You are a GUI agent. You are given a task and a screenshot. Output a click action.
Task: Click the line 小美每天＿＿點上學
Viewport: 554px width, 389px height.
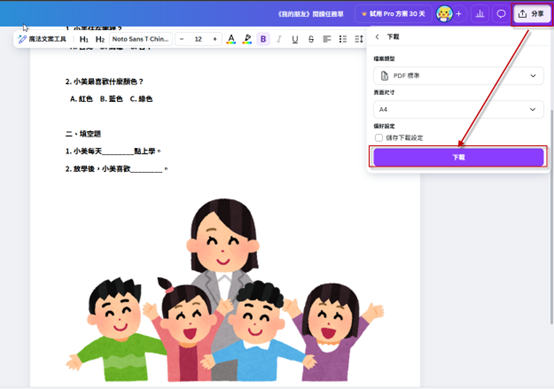[x=113, y=151]
